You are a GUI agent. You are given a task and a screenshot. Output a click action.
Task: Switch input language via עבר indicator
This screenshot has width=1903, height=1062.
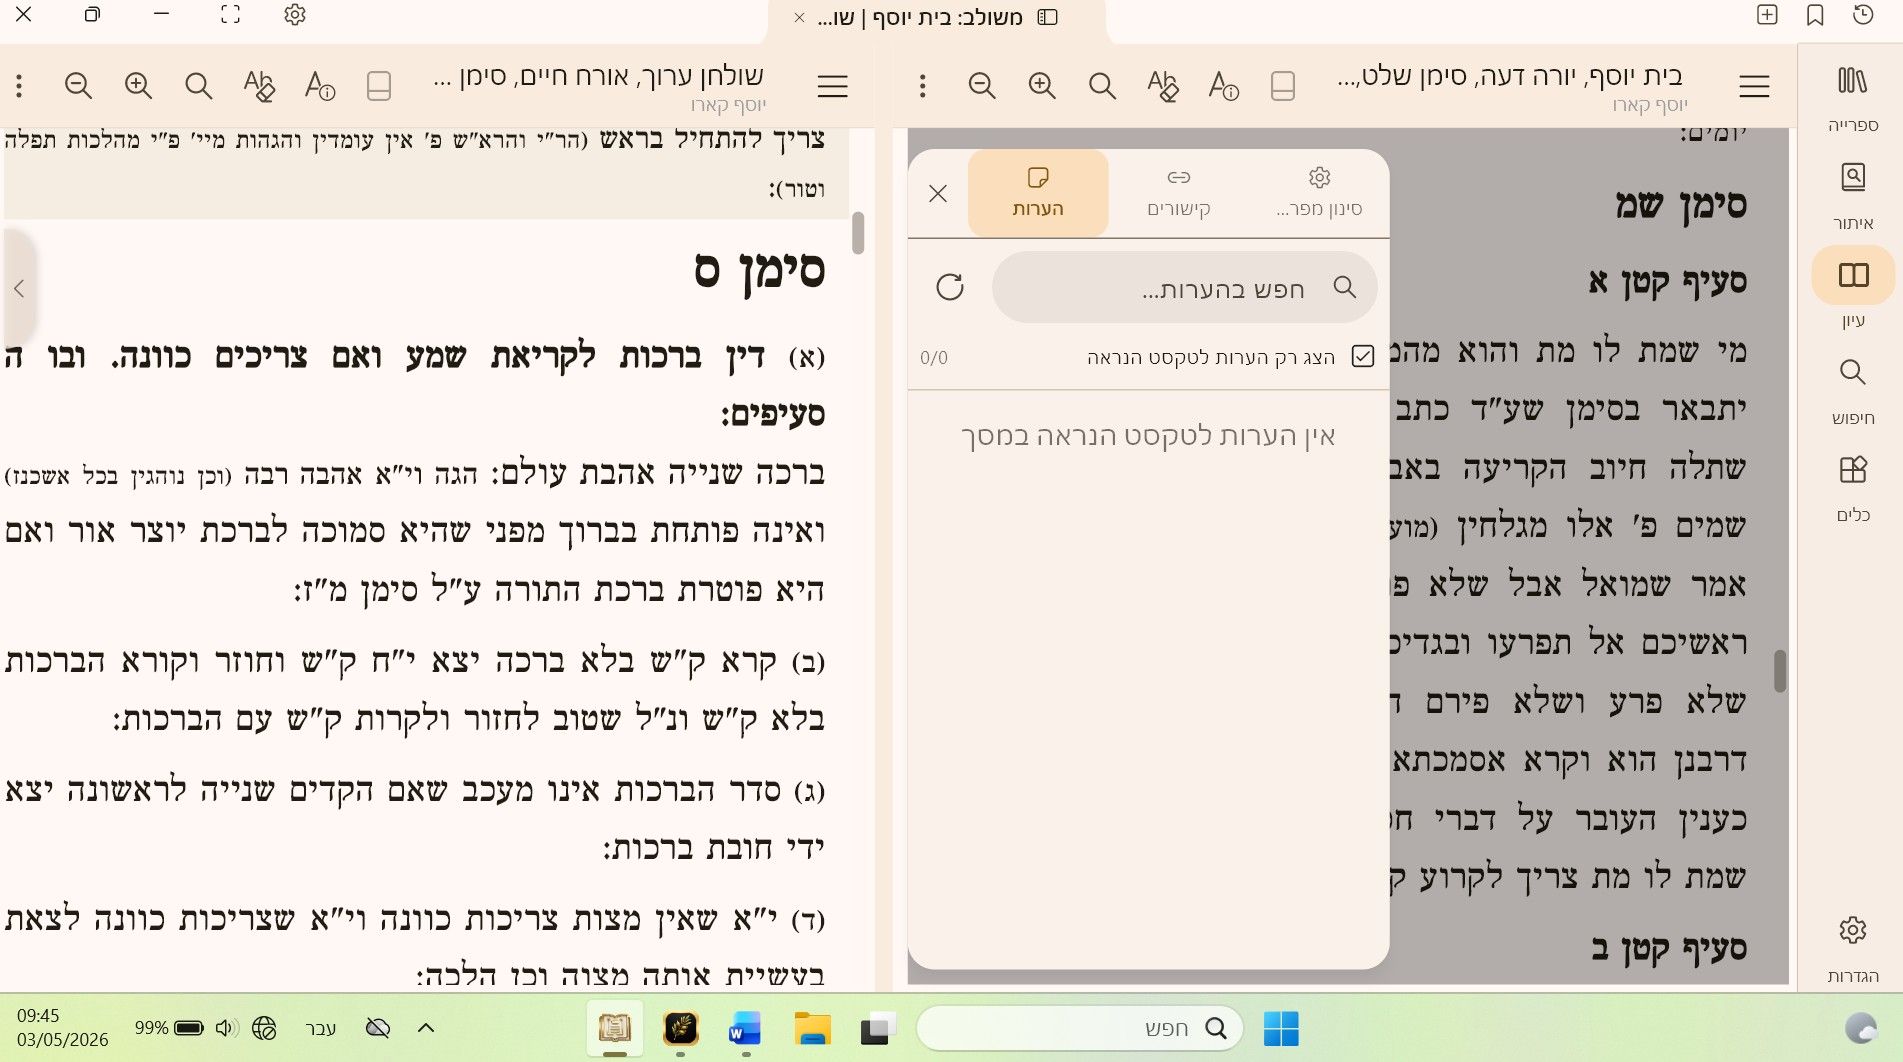click(x=320, y=1028)
